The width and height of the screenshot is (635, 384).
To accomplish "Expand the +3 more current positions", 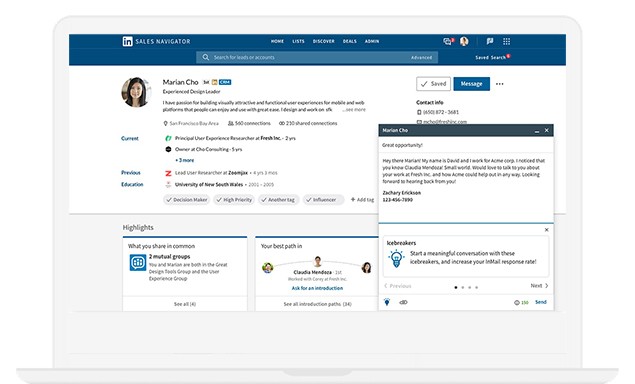I will pyautogui.click(x=185, y=160).
